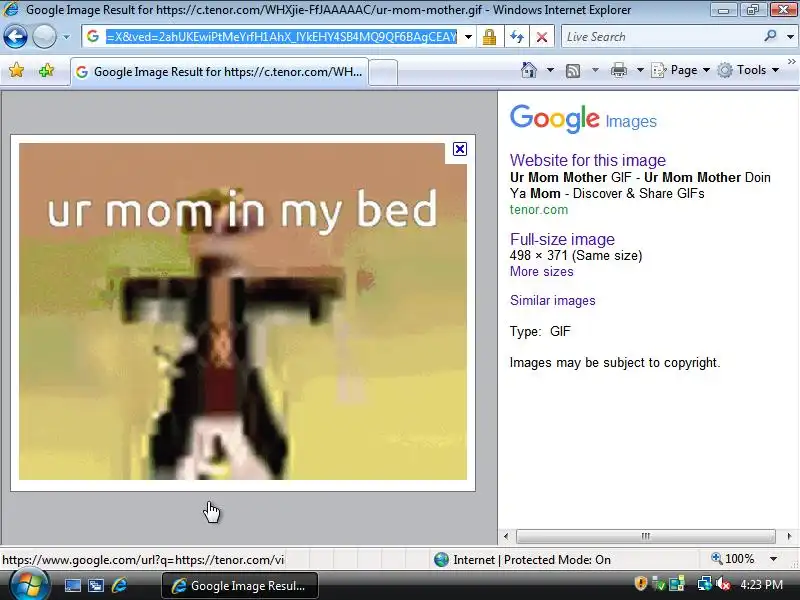Click the 100% zoom level button
The width and height of the screenshot is (800, 600).
(733, 559)
